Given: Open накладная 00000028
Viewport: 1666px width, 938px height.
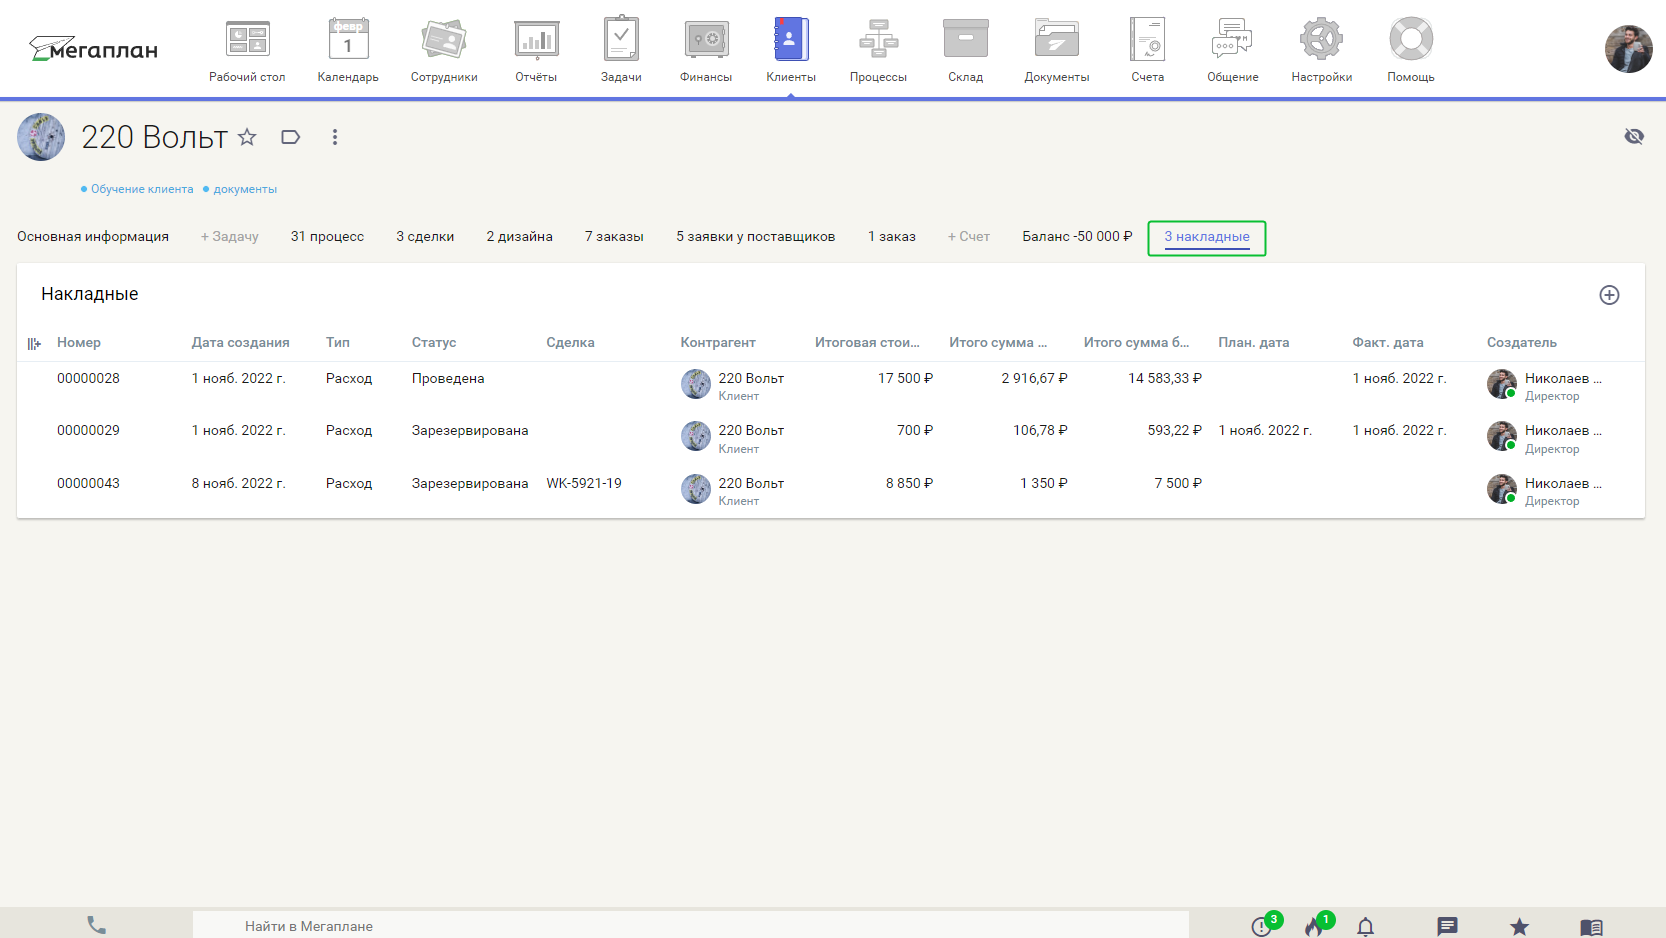Looking at the screenshot, I should tap(88, 378).
